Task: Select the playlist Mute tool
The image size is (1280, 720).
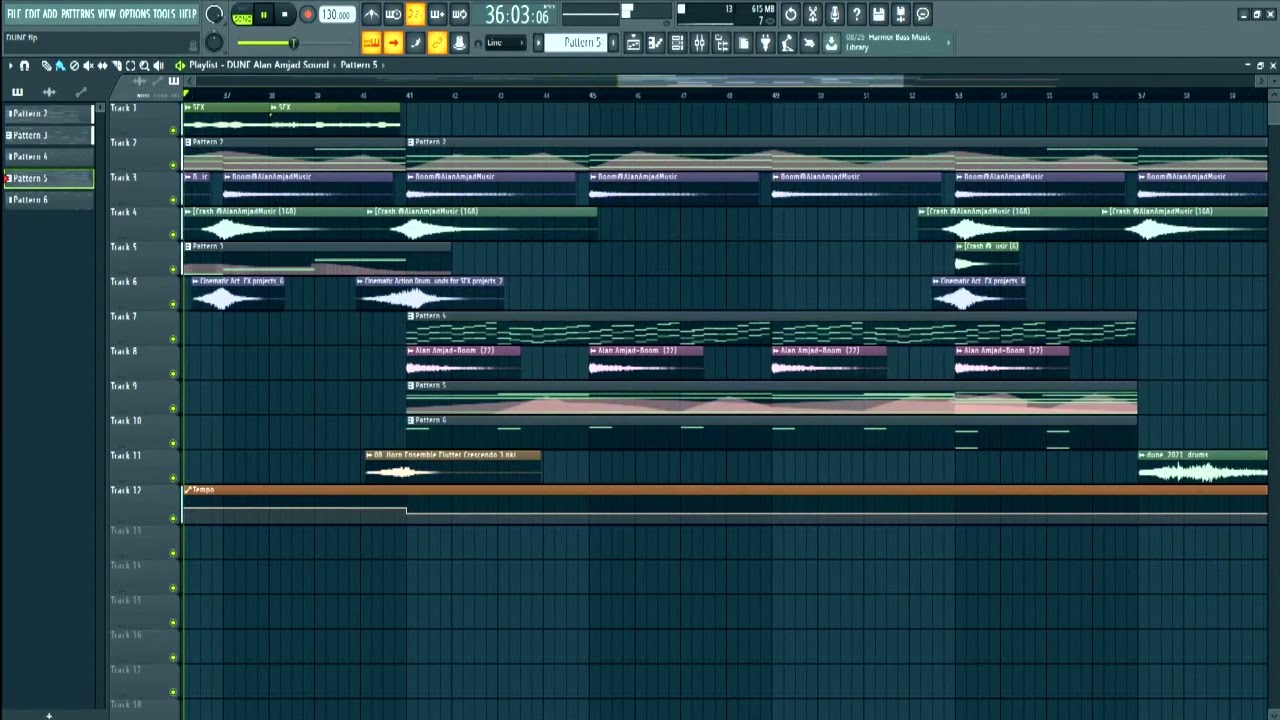Action: click(x=88, y=65)
